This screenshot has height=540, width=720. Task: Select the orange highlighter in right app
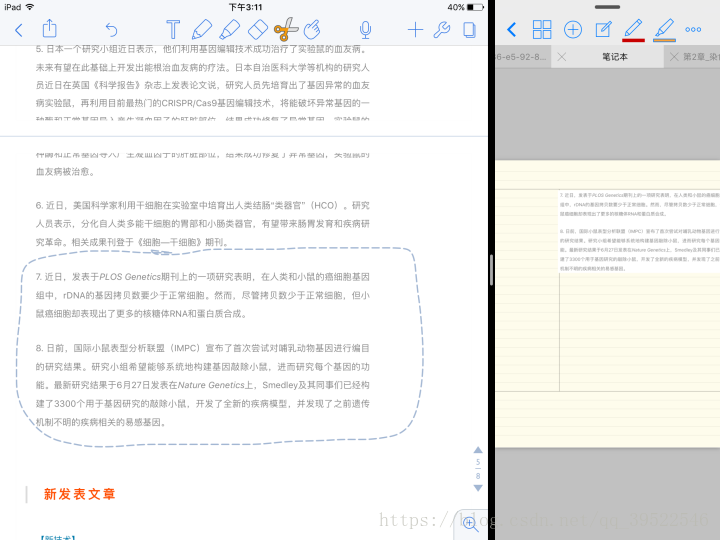pyautogui.click(x=664, y=30)
